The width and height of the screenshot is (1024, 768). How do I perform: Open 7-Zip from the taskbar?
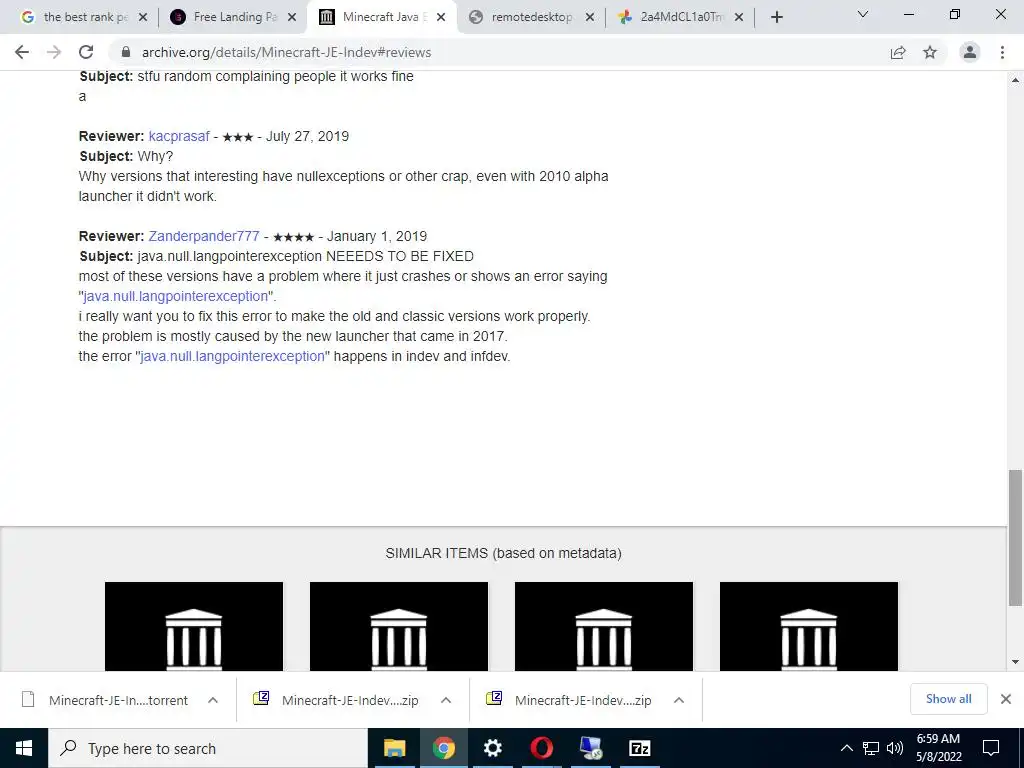[x=639, y=748]
